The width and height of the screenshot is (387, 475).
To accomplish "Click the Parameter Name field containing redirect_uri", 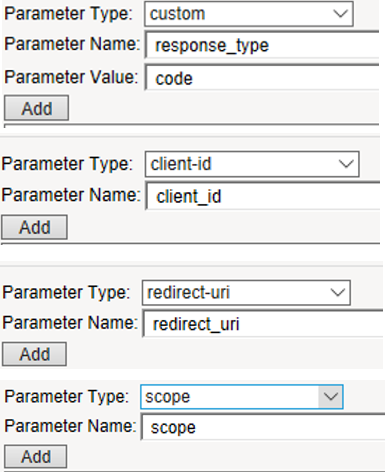I will (263, 324).
